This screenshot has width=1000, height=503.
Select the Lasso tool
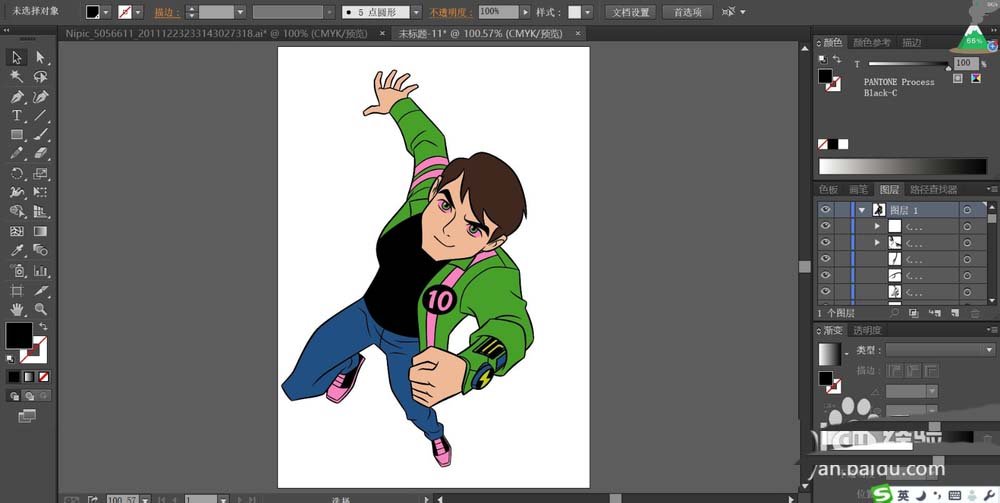click(40, 77)
